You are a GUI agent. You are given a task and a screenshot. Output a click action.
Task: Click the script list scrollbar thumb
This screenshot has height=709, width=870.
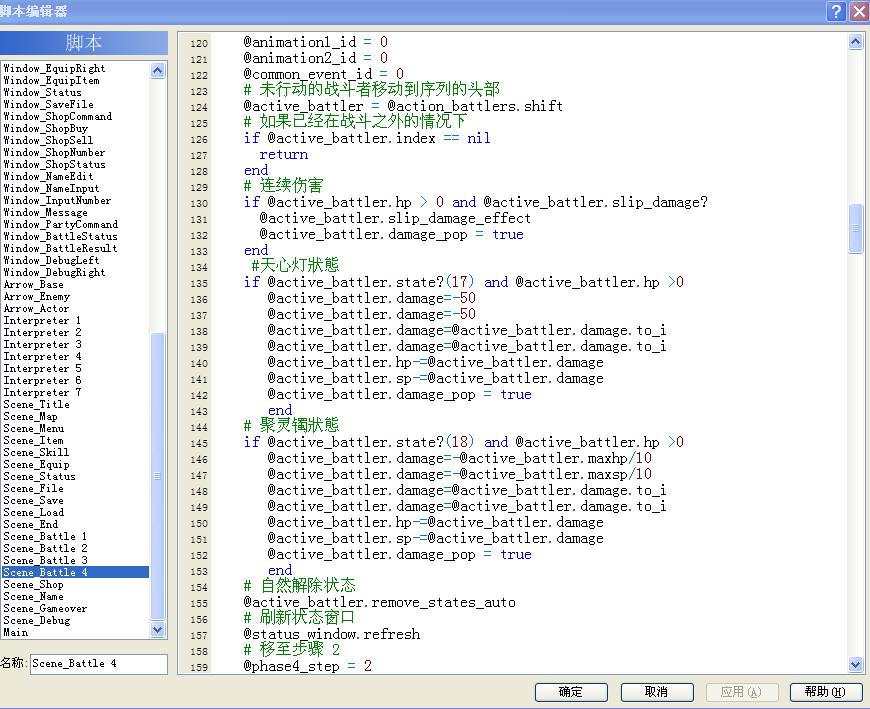[x=158, y=475]
